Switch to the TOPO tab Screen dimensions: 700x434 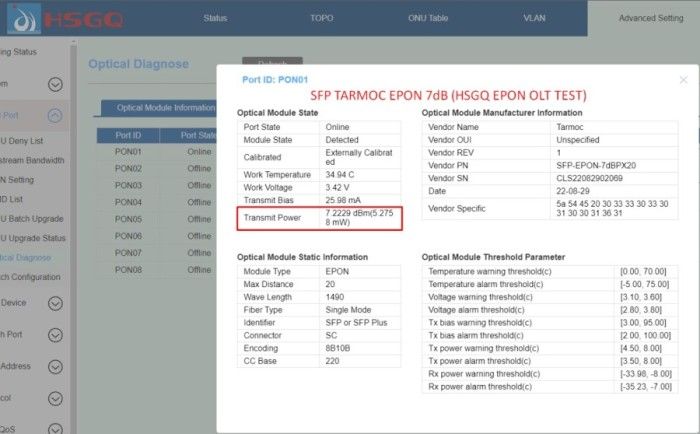(321, 18)
